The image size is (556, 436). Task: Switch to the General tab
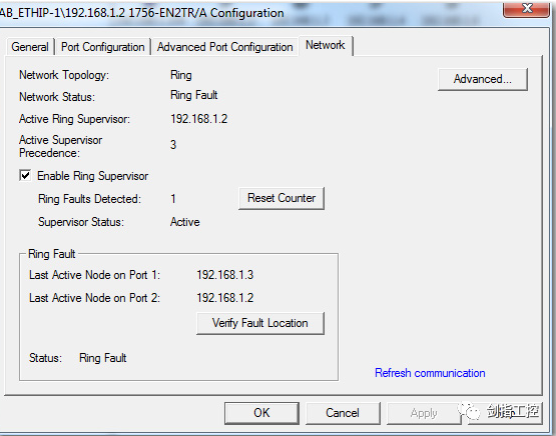coord(30,47)
